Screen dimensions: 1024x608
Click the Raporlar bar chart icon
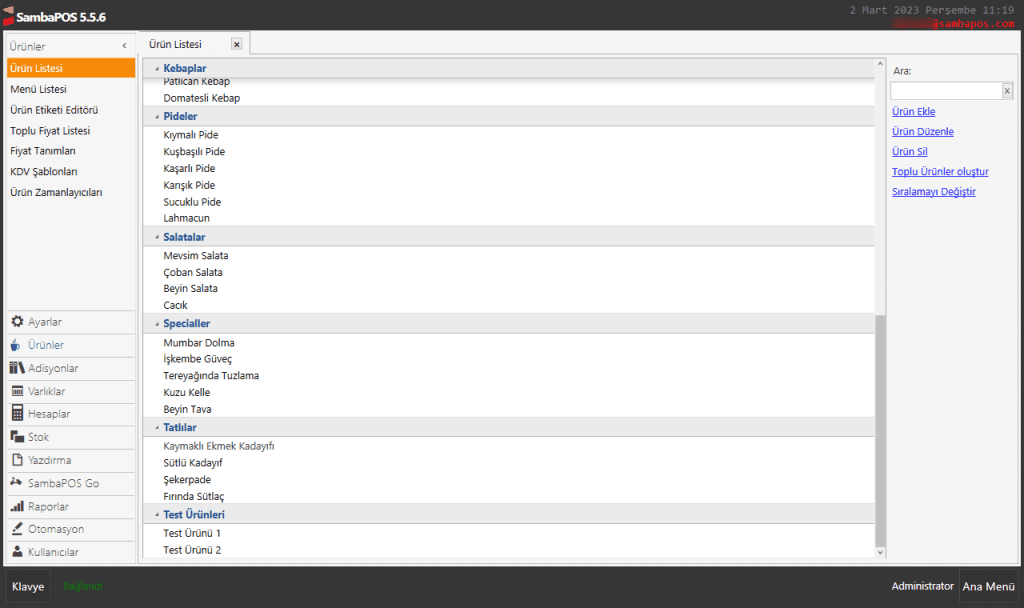pos(17,506)
